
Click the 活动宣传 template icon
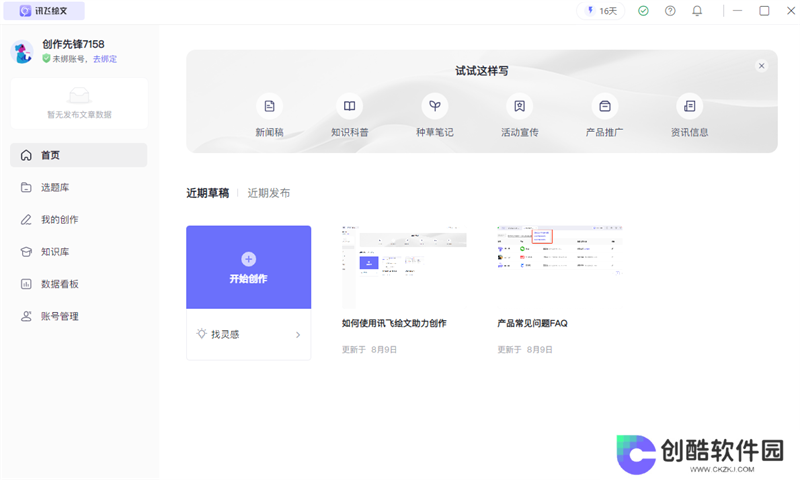coord(519,106)
